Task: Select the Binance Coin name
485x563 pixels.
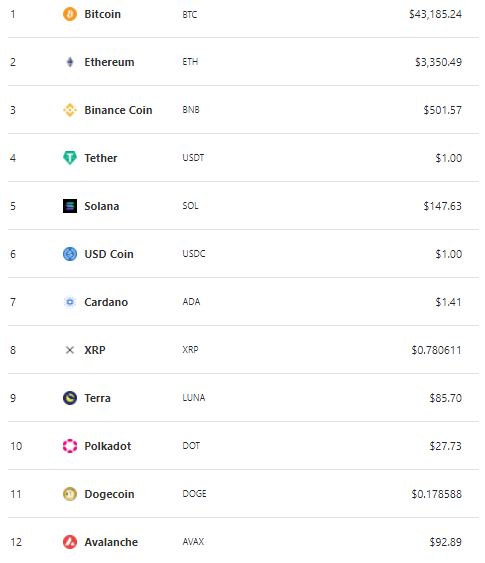Action: [118, 110]
